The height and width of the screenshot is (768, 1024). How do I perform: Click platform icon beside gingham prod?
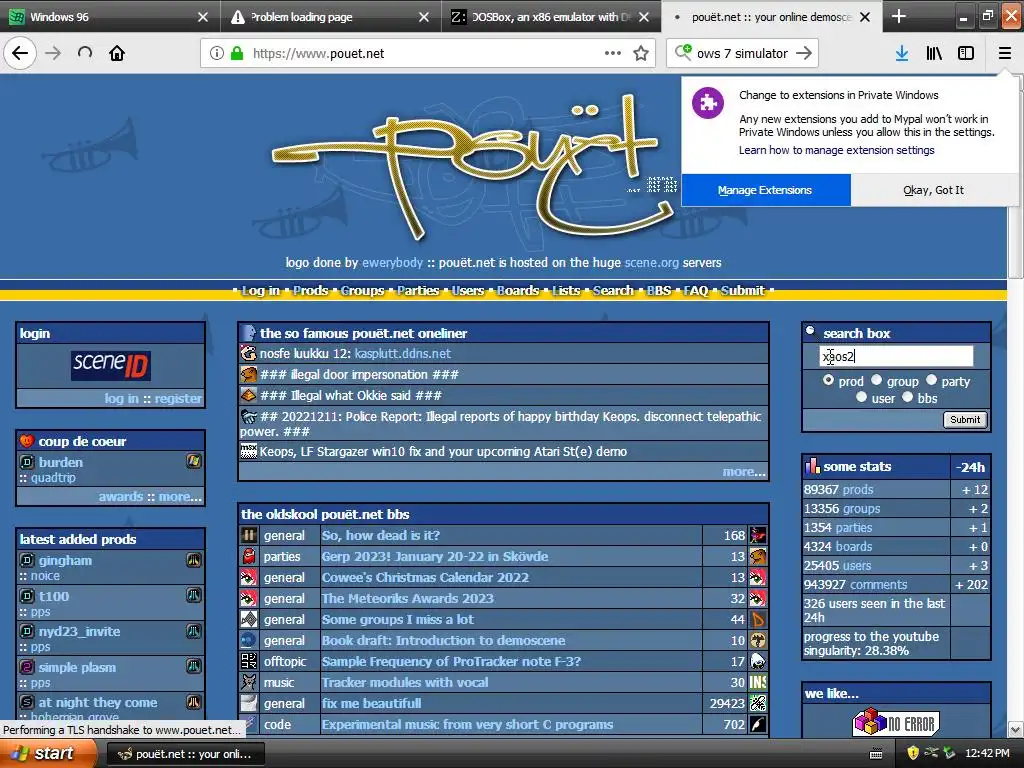click(194, 560)
